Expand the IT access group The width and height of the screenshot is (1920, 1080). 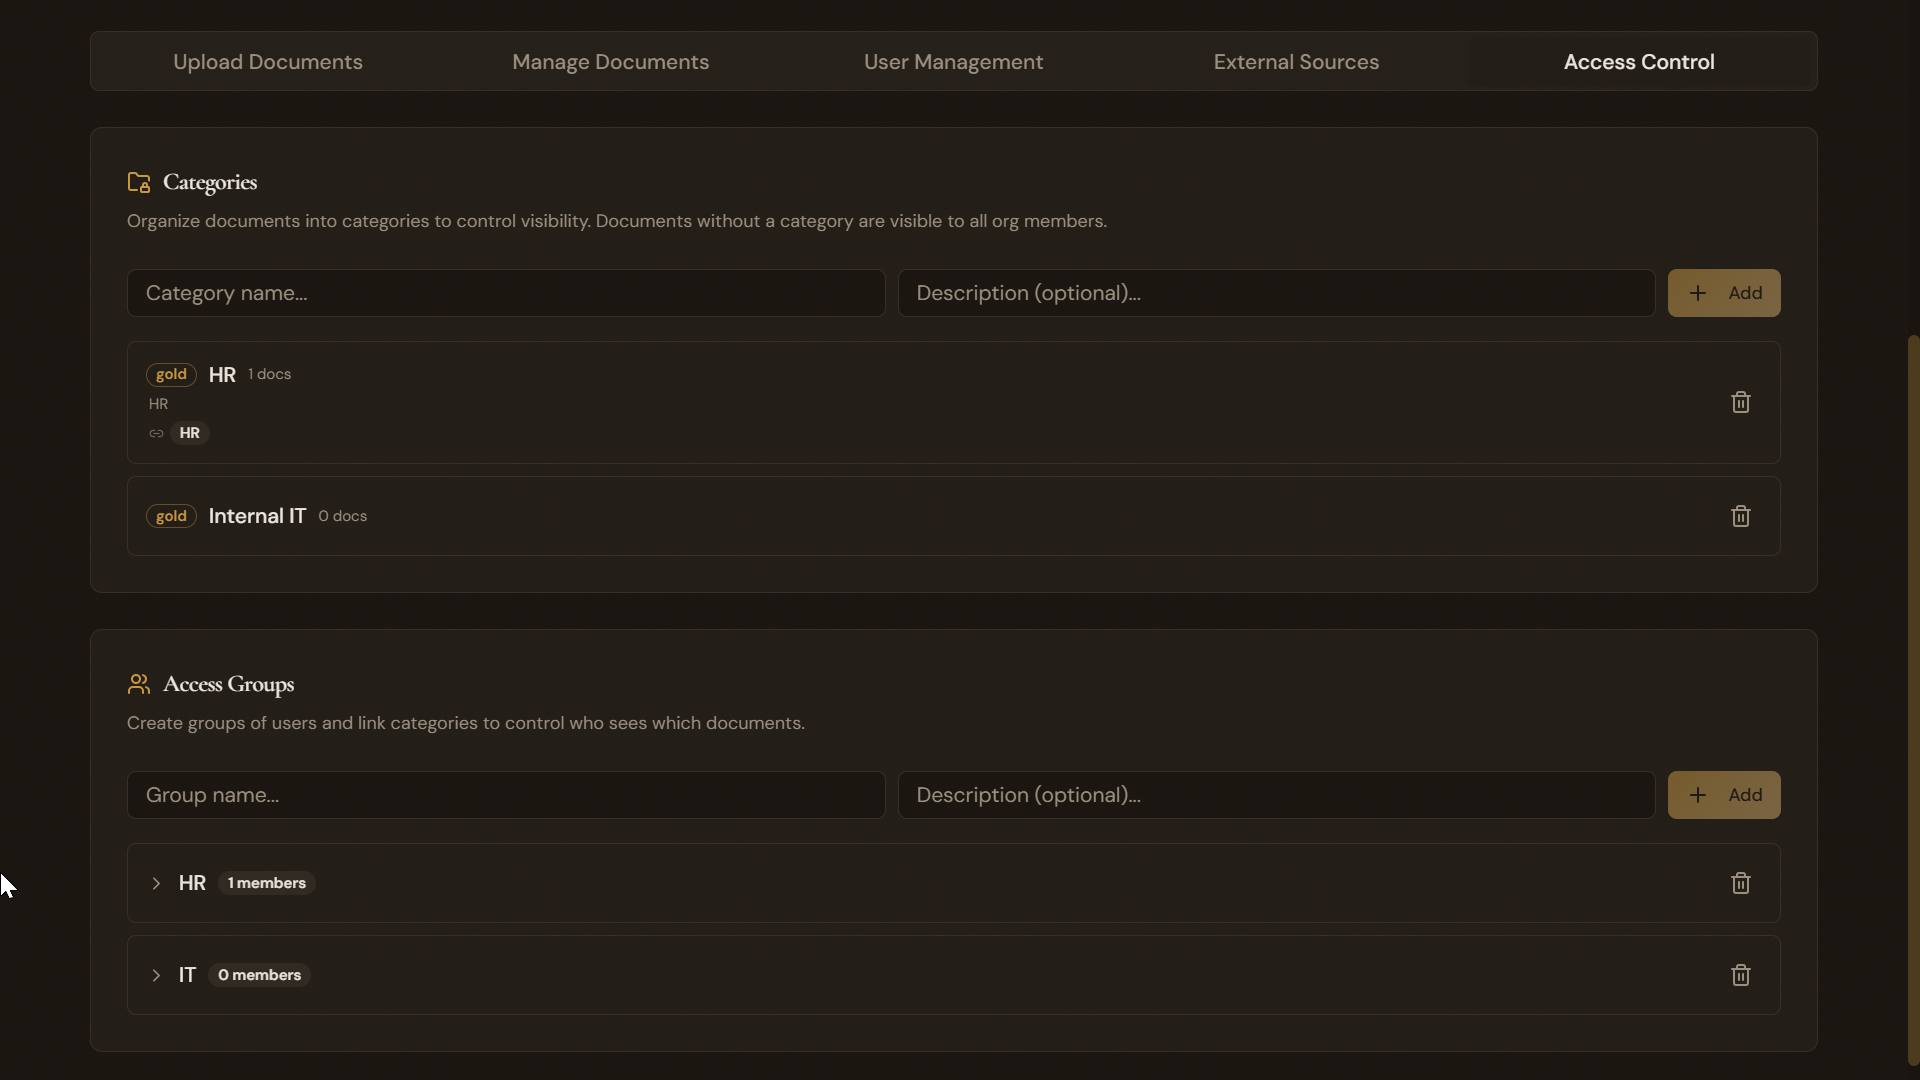[156, 975]
